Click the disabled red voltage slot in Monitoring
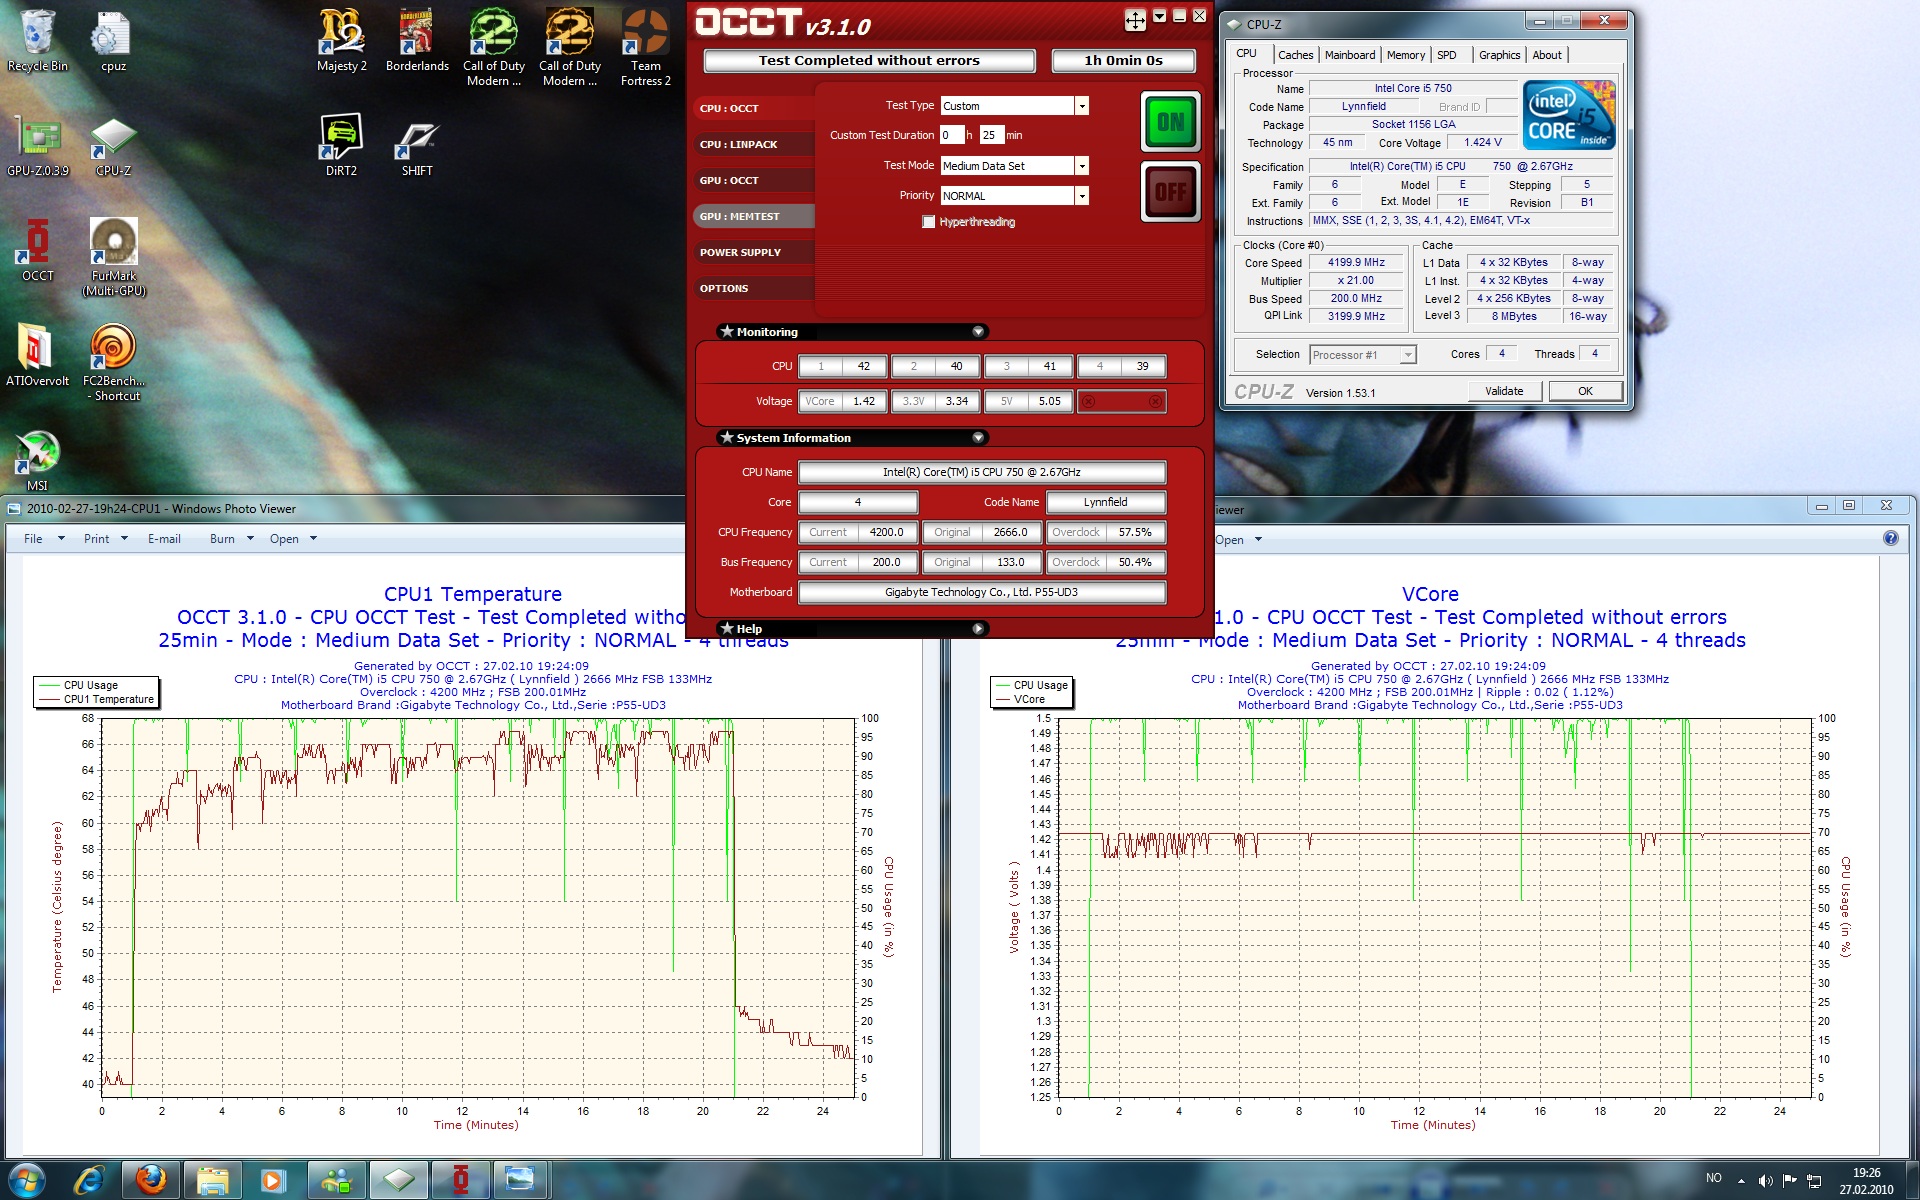This screenshot has height=1200, width=1920. coord(1121,402)
